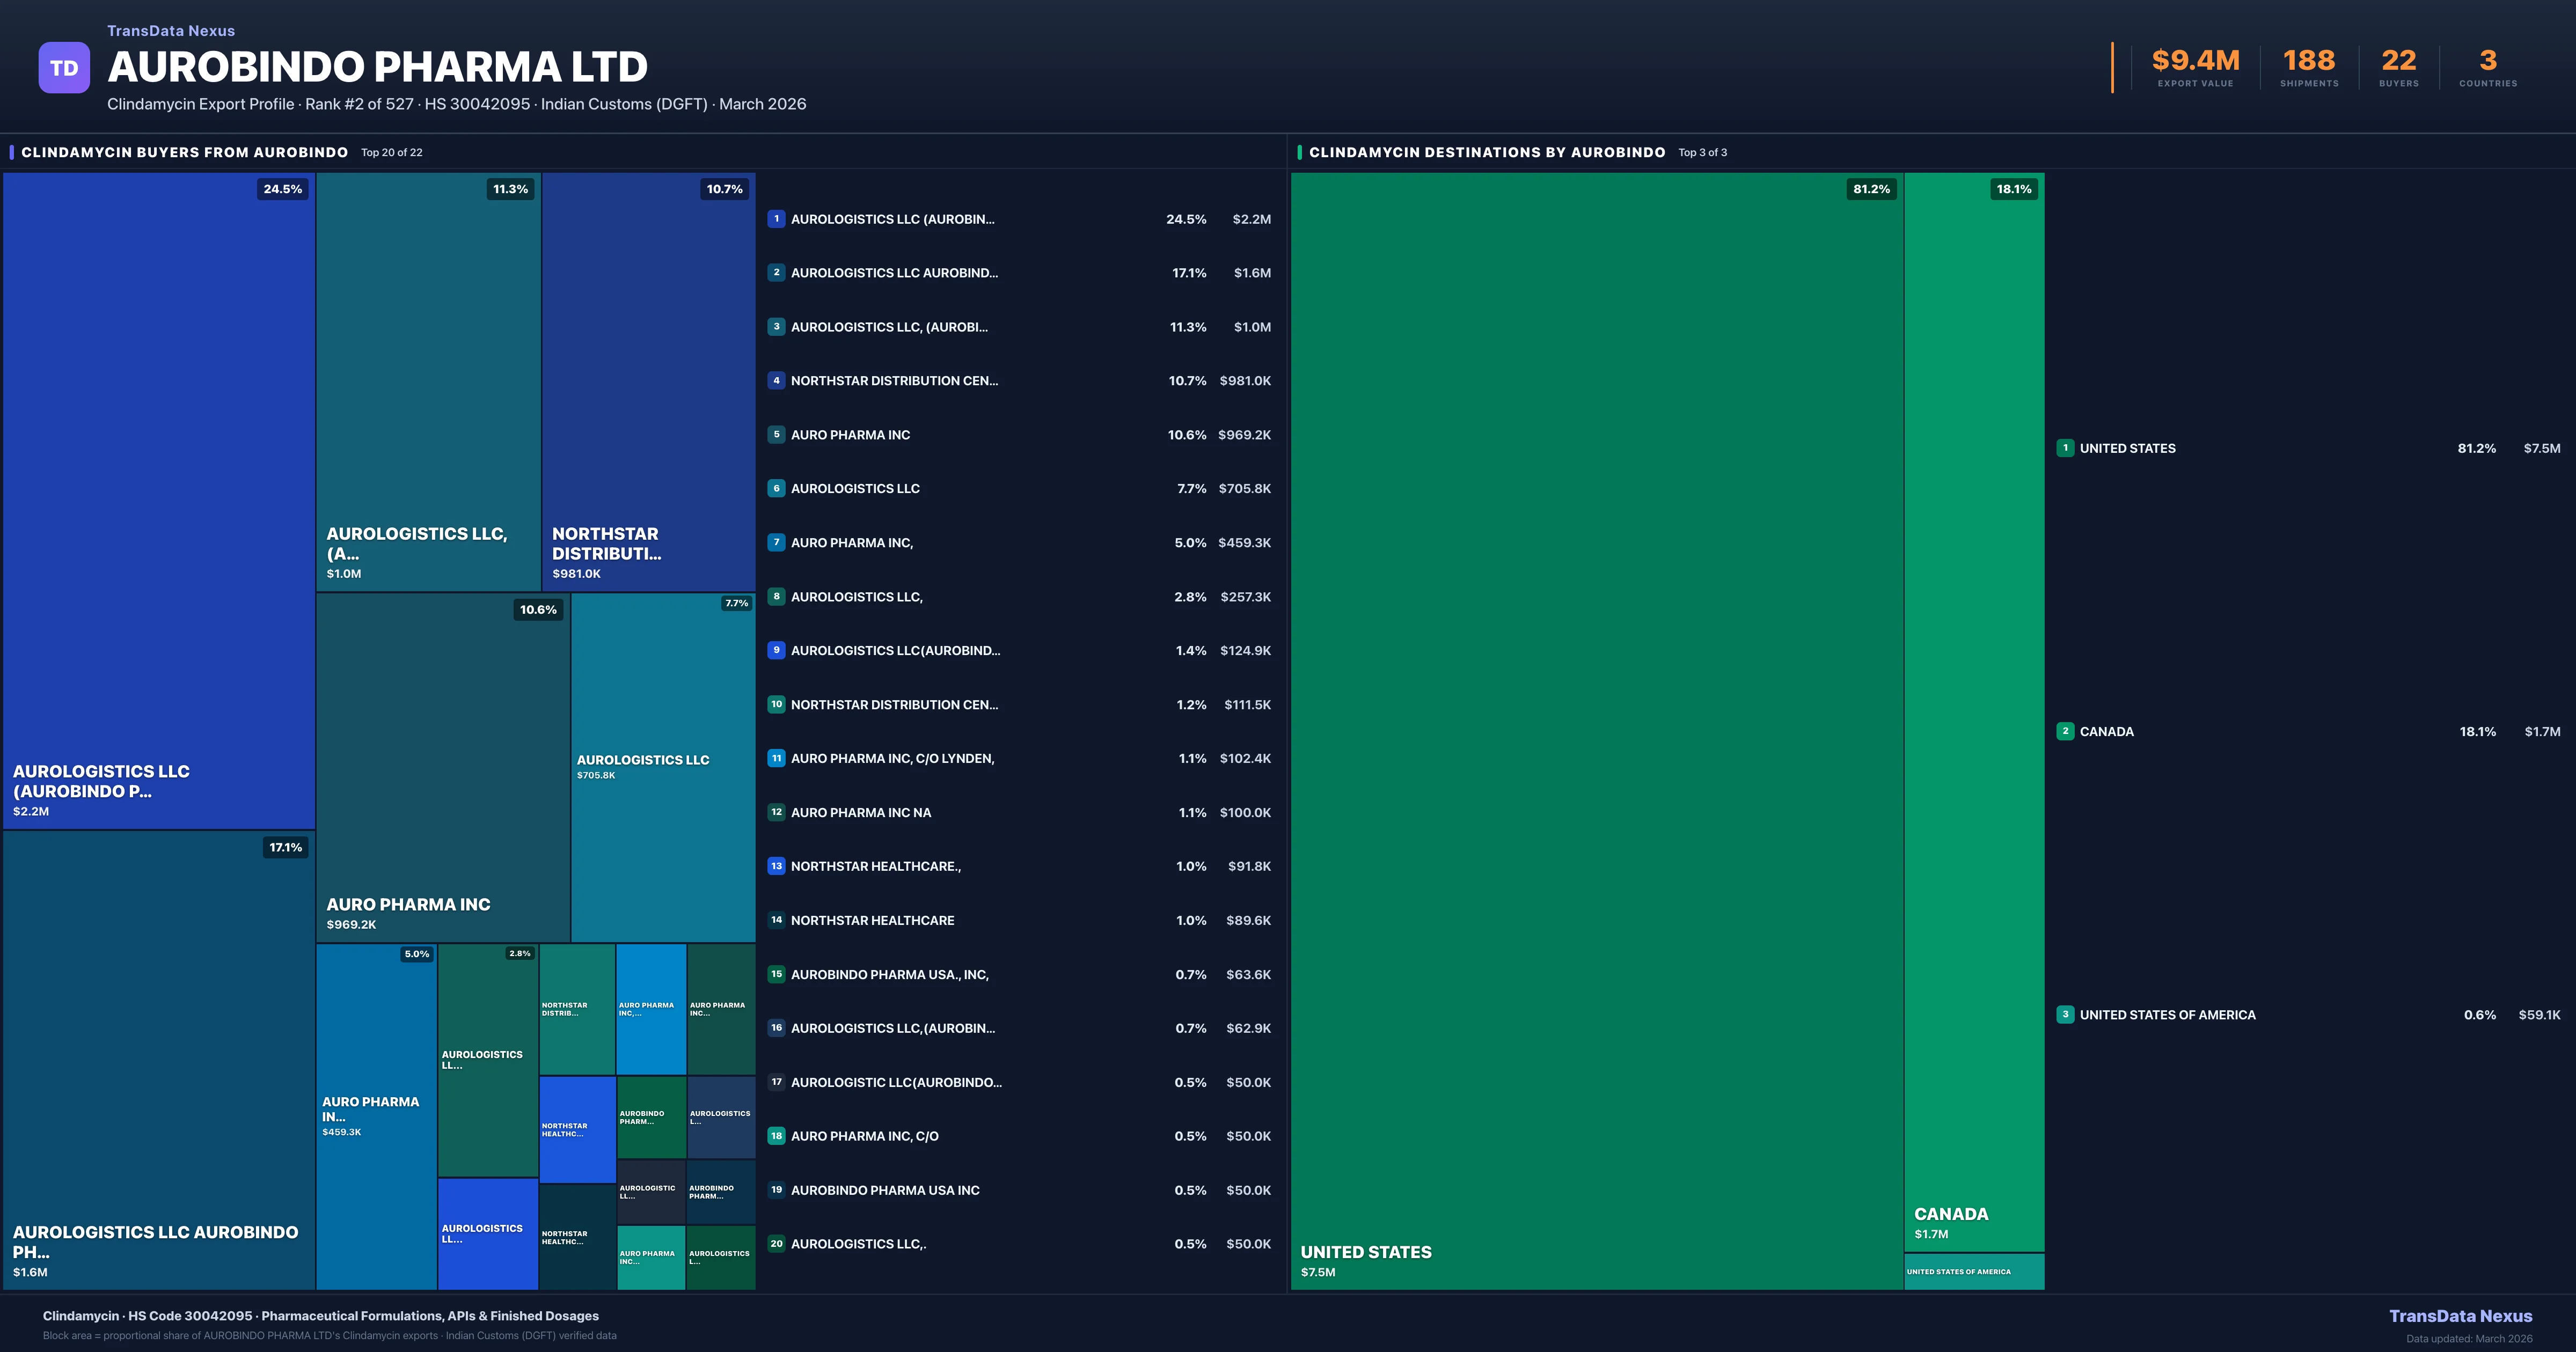2576x1352 pixels.
Task: Click rank badge 1 beside Aurologistics LLC
Action: [776, 219]
